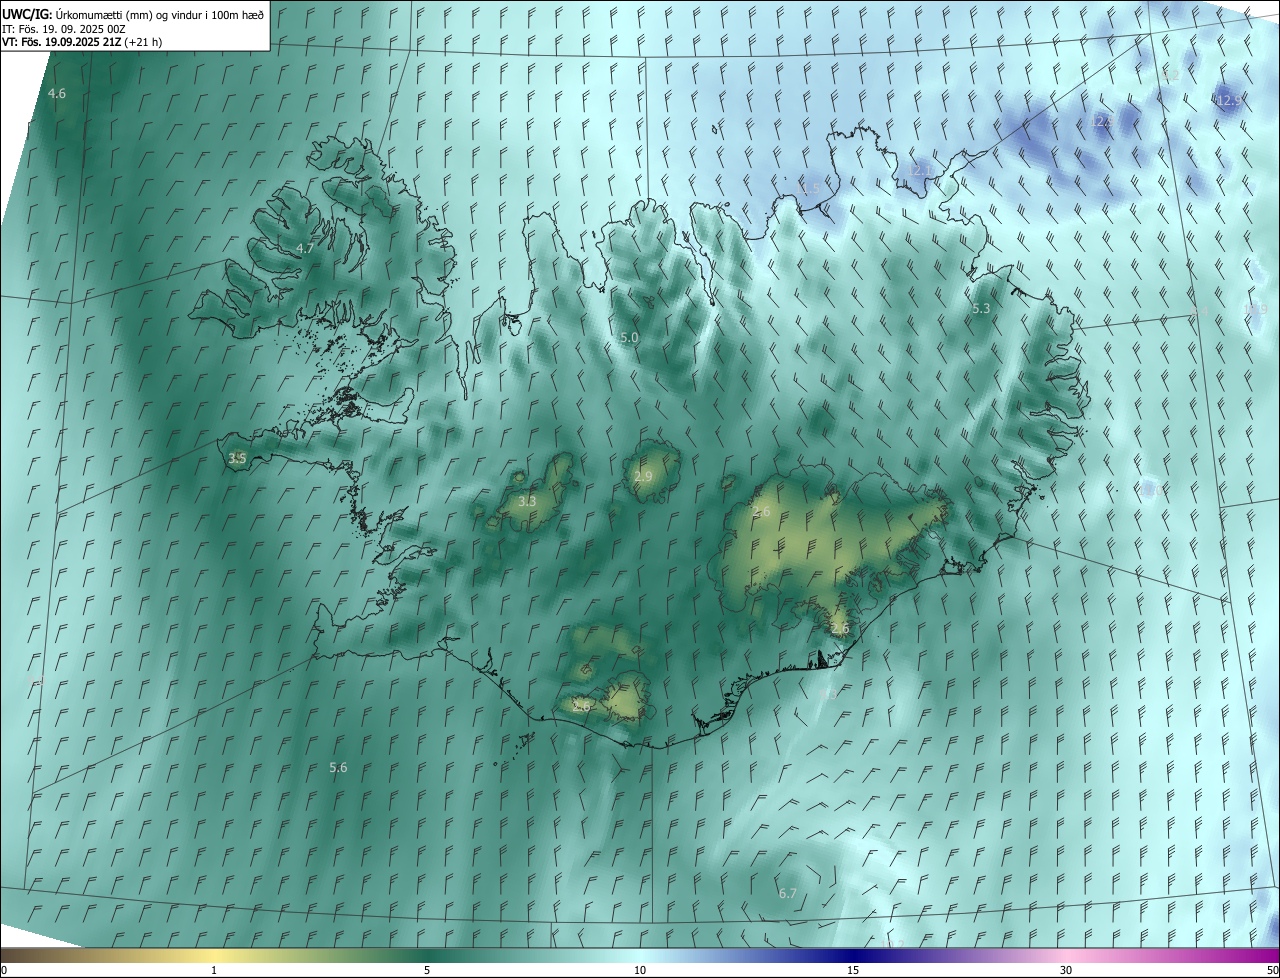The height and width of the screenshot is (978, 1280).
Task: Click the 3.3 value label on the glacier
Action: tap(528, 502)
